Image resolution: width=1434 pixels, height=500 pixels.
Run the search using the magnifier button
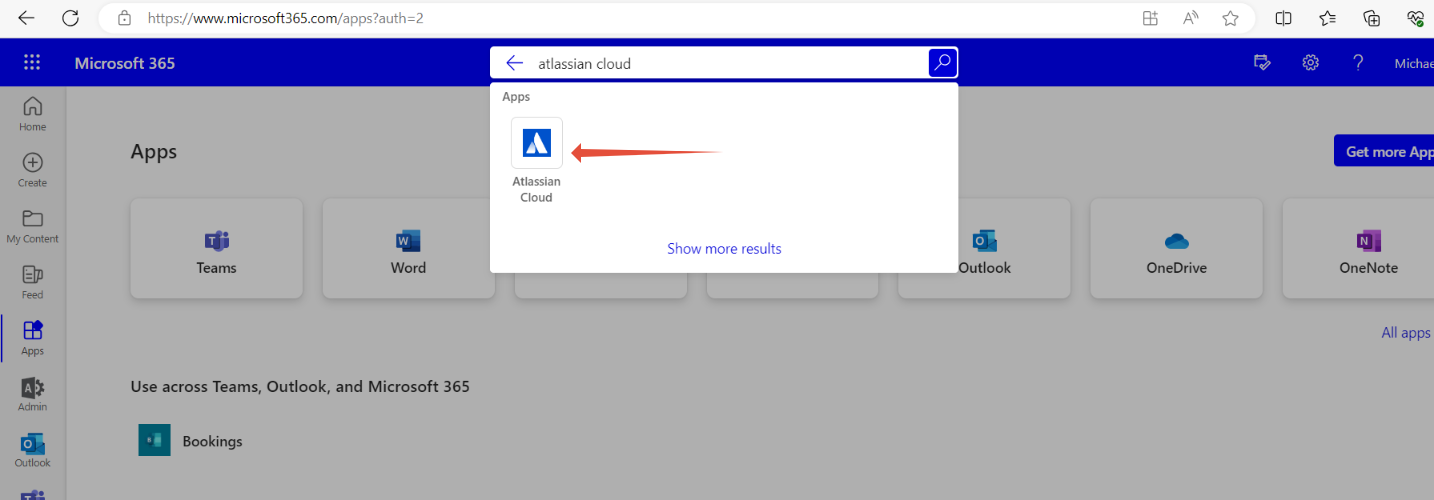942,63
